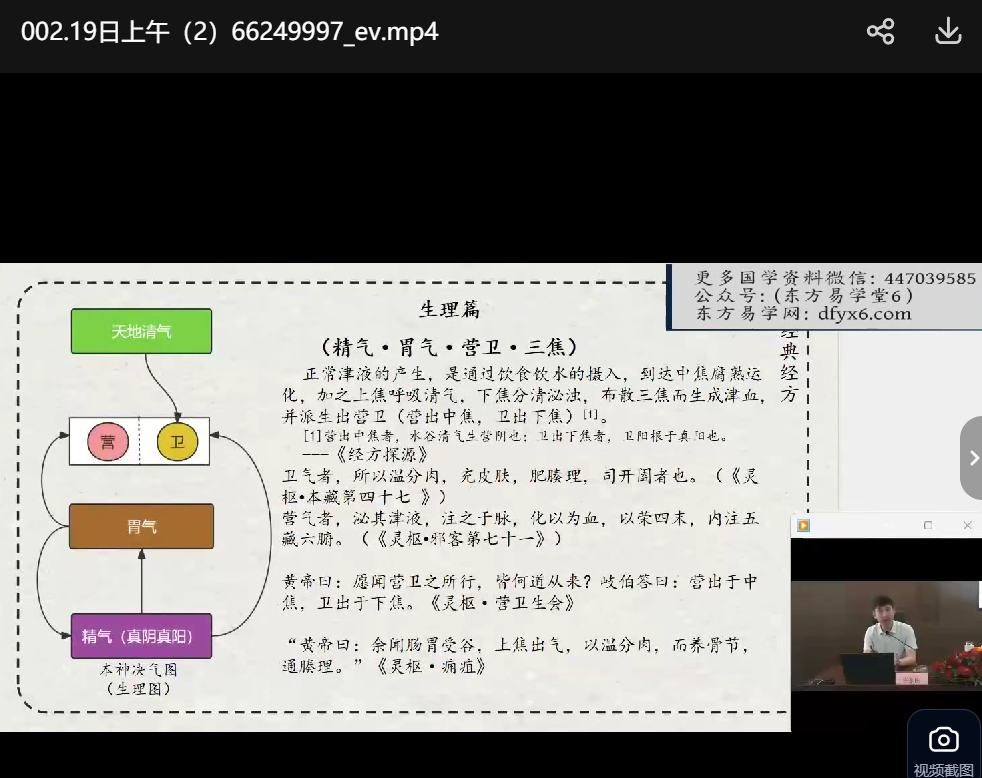Click the video file name title

click(x=229, y=32)
